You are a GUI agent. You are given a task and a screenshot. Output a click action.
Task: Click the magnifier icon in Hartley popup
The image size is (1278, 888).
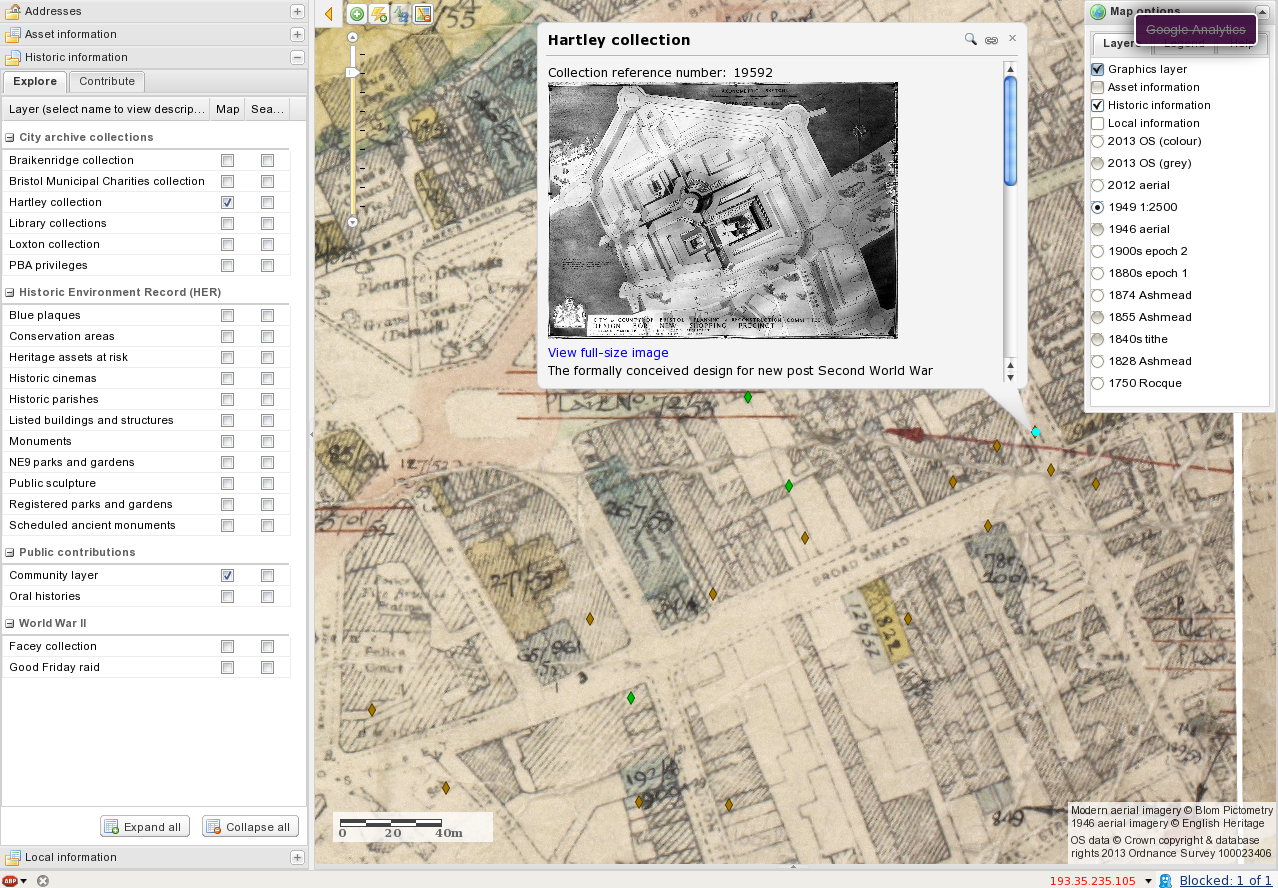point(970,39)
